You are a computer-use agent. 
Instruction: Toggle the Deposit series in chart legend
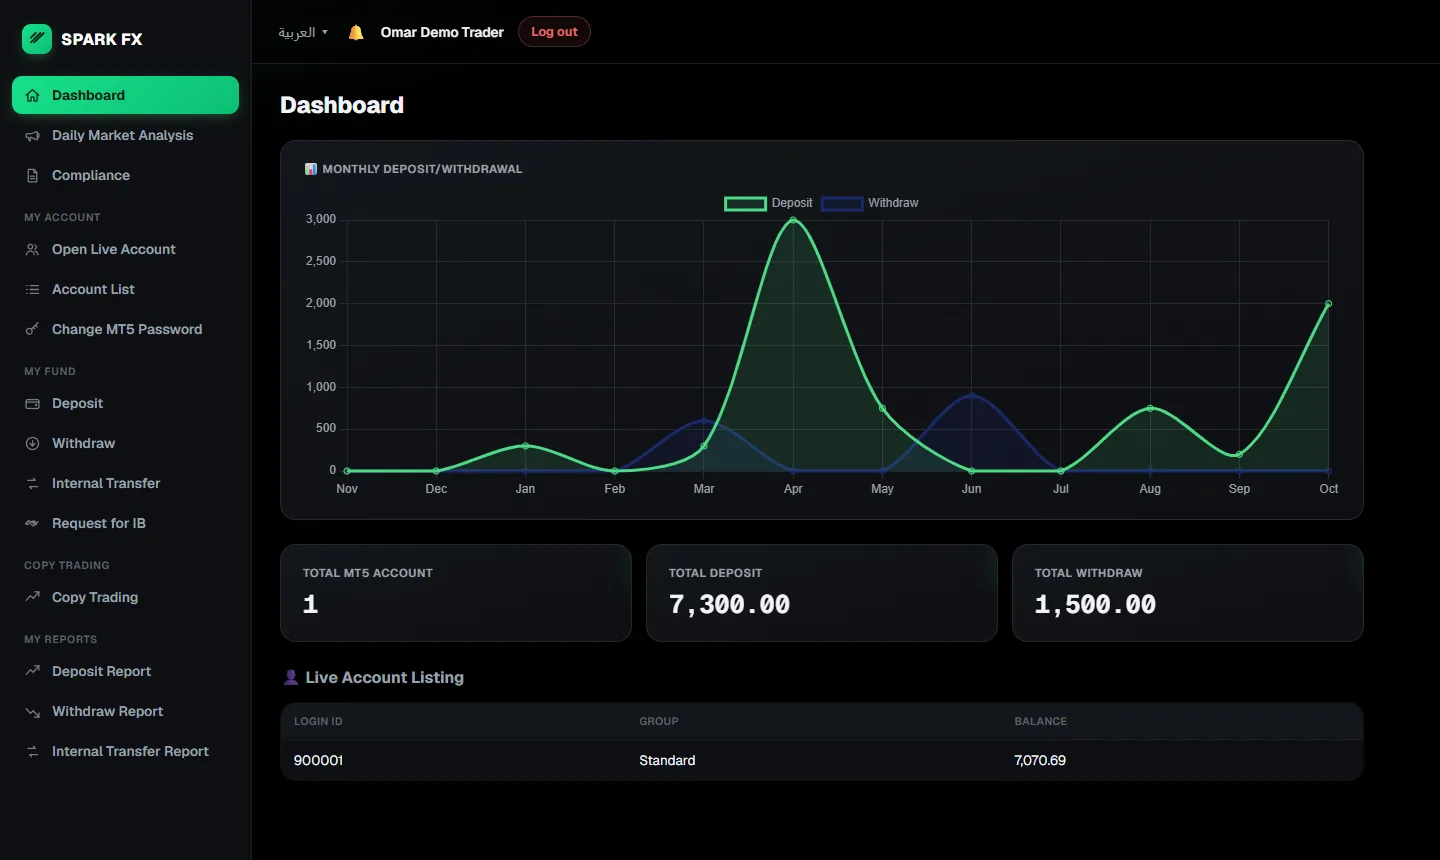coord(768,203)
